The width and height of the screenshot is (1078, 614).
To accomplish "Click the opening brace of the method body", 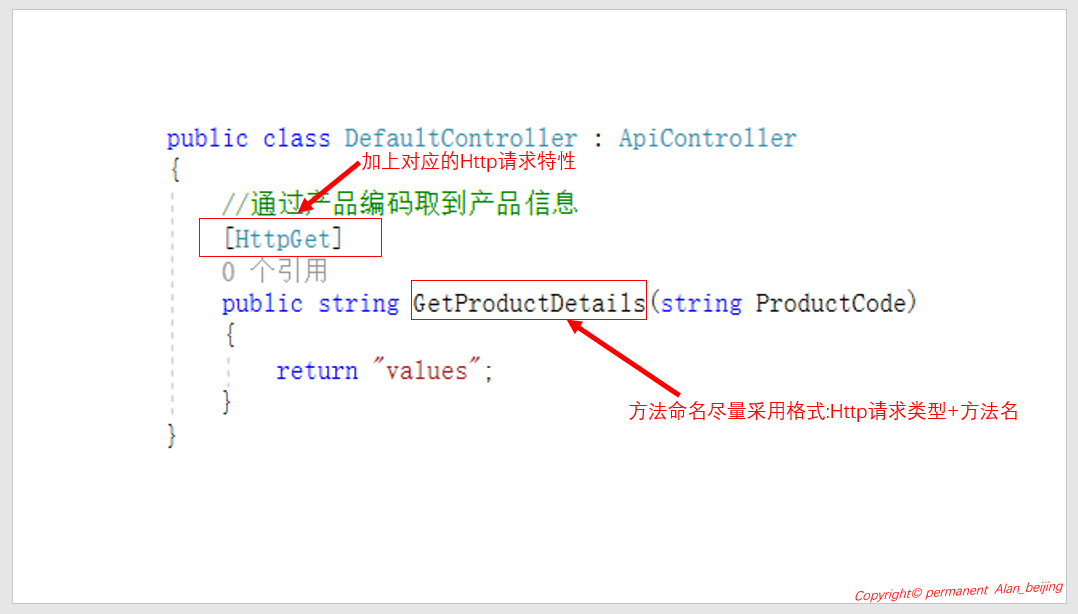I will point(230,335).
